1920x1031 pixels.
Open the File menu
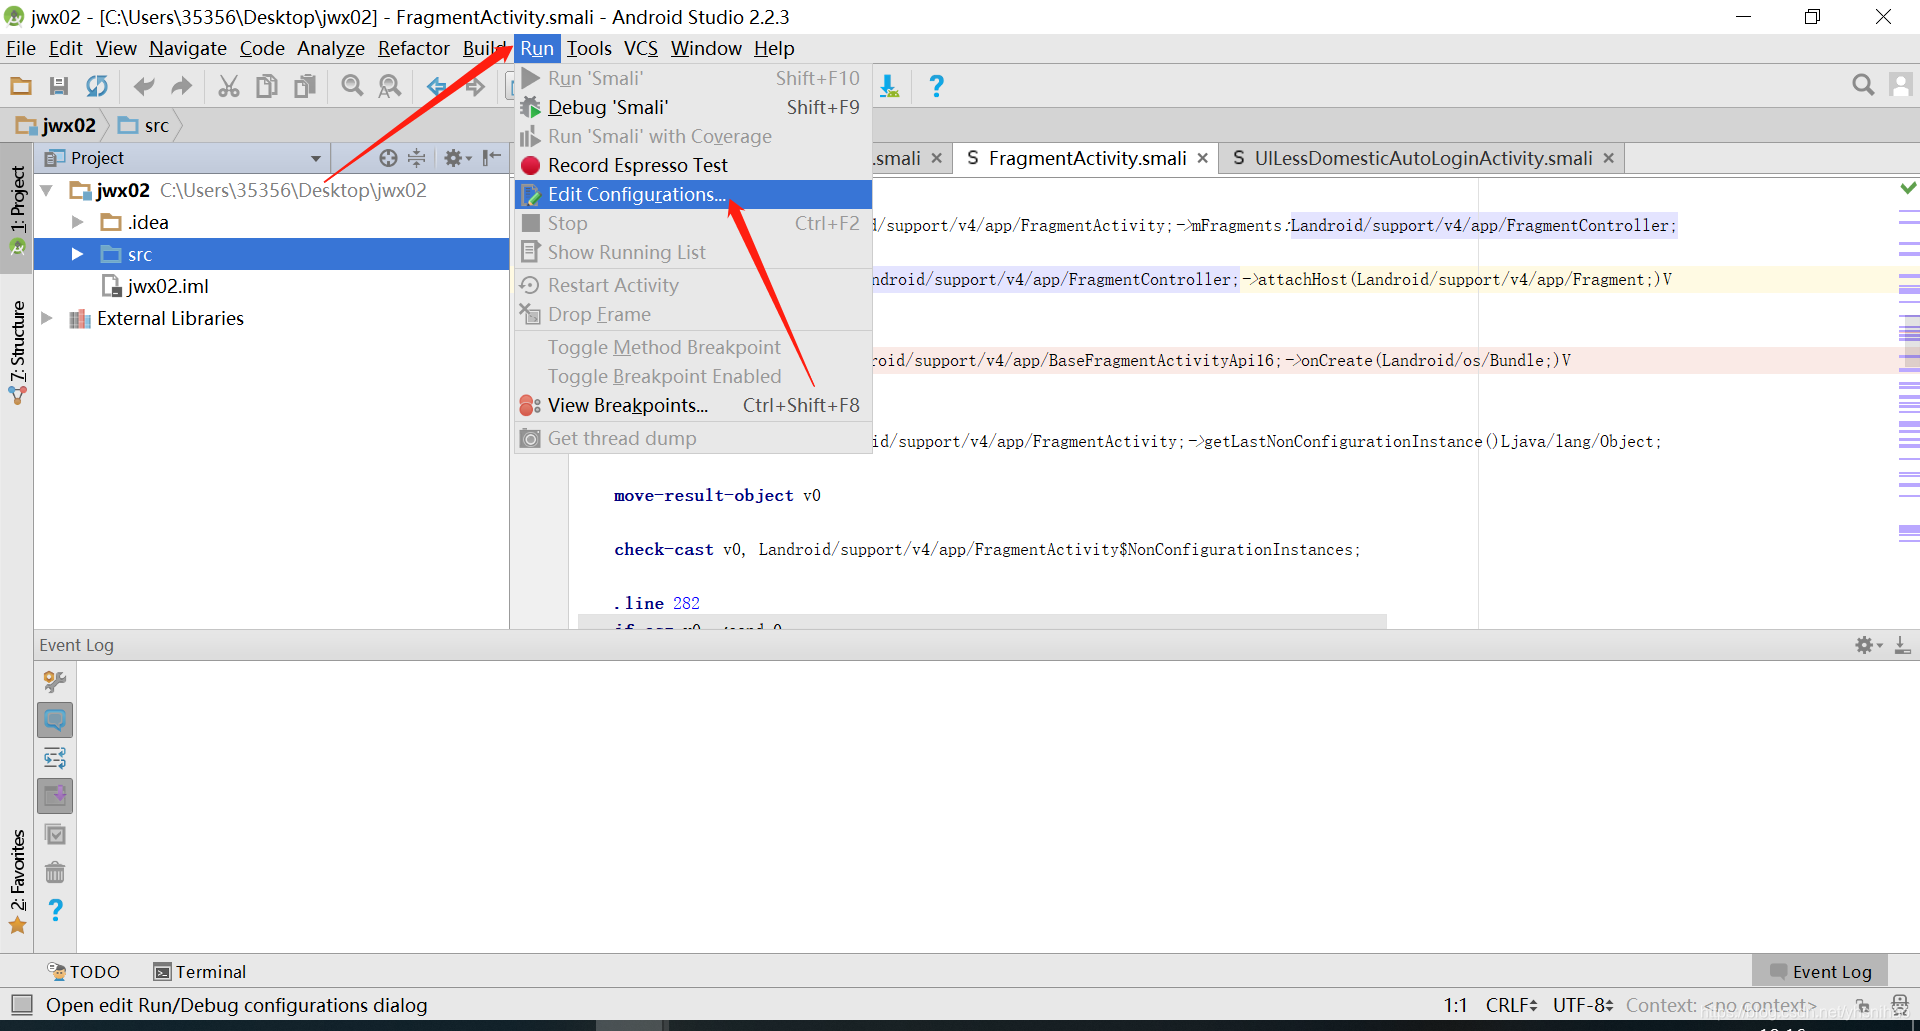(x=21, y=48)
